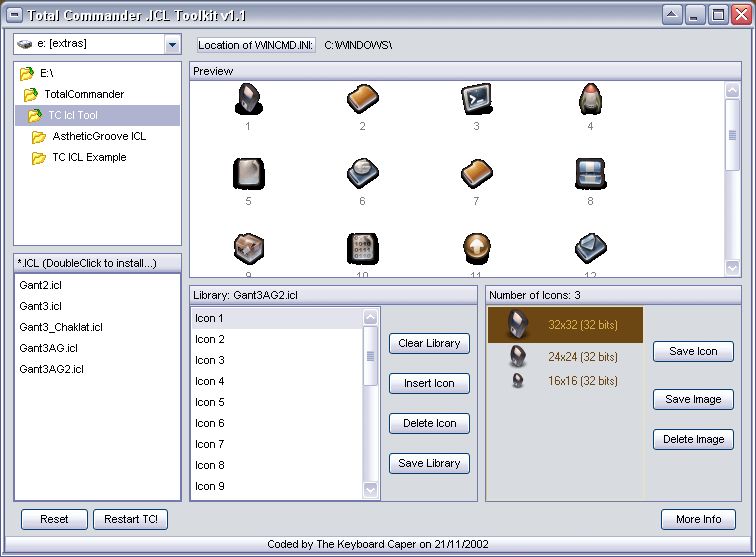Click the icon list scrollbar thumb

pyautogui.click(x=370, y=356)
